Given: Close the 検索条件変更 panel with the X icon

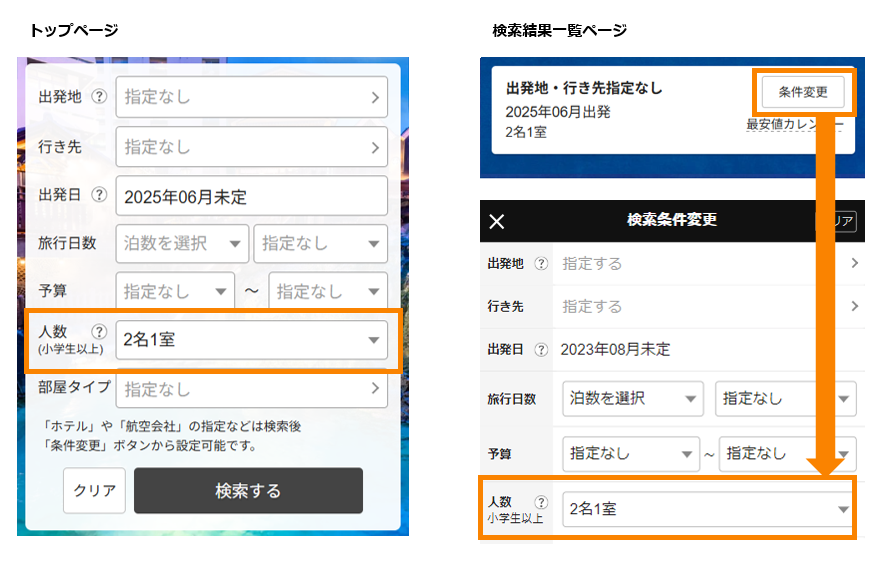Looking at the screenshot, I should point(497,221).
